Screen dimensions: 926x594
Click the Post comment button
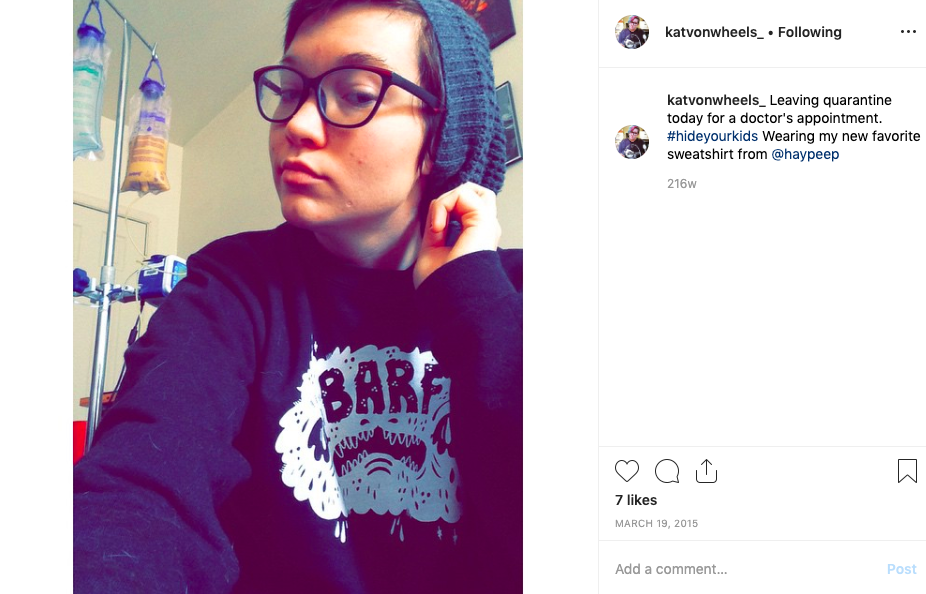[901, 569]
